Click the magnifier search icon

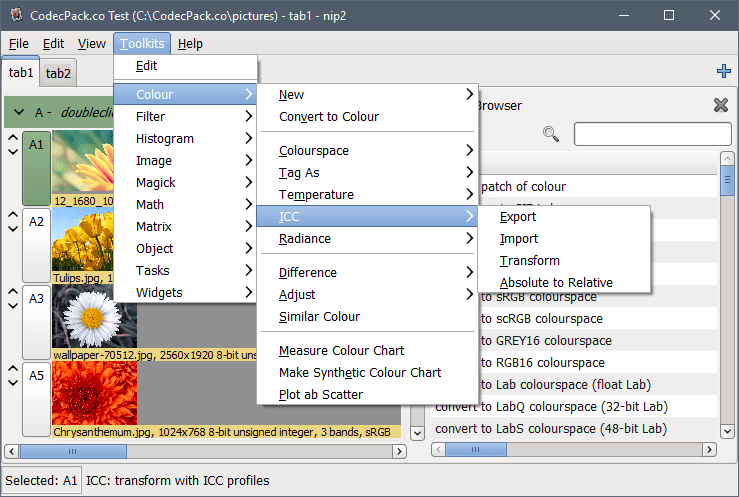click(x=550, y=134)
